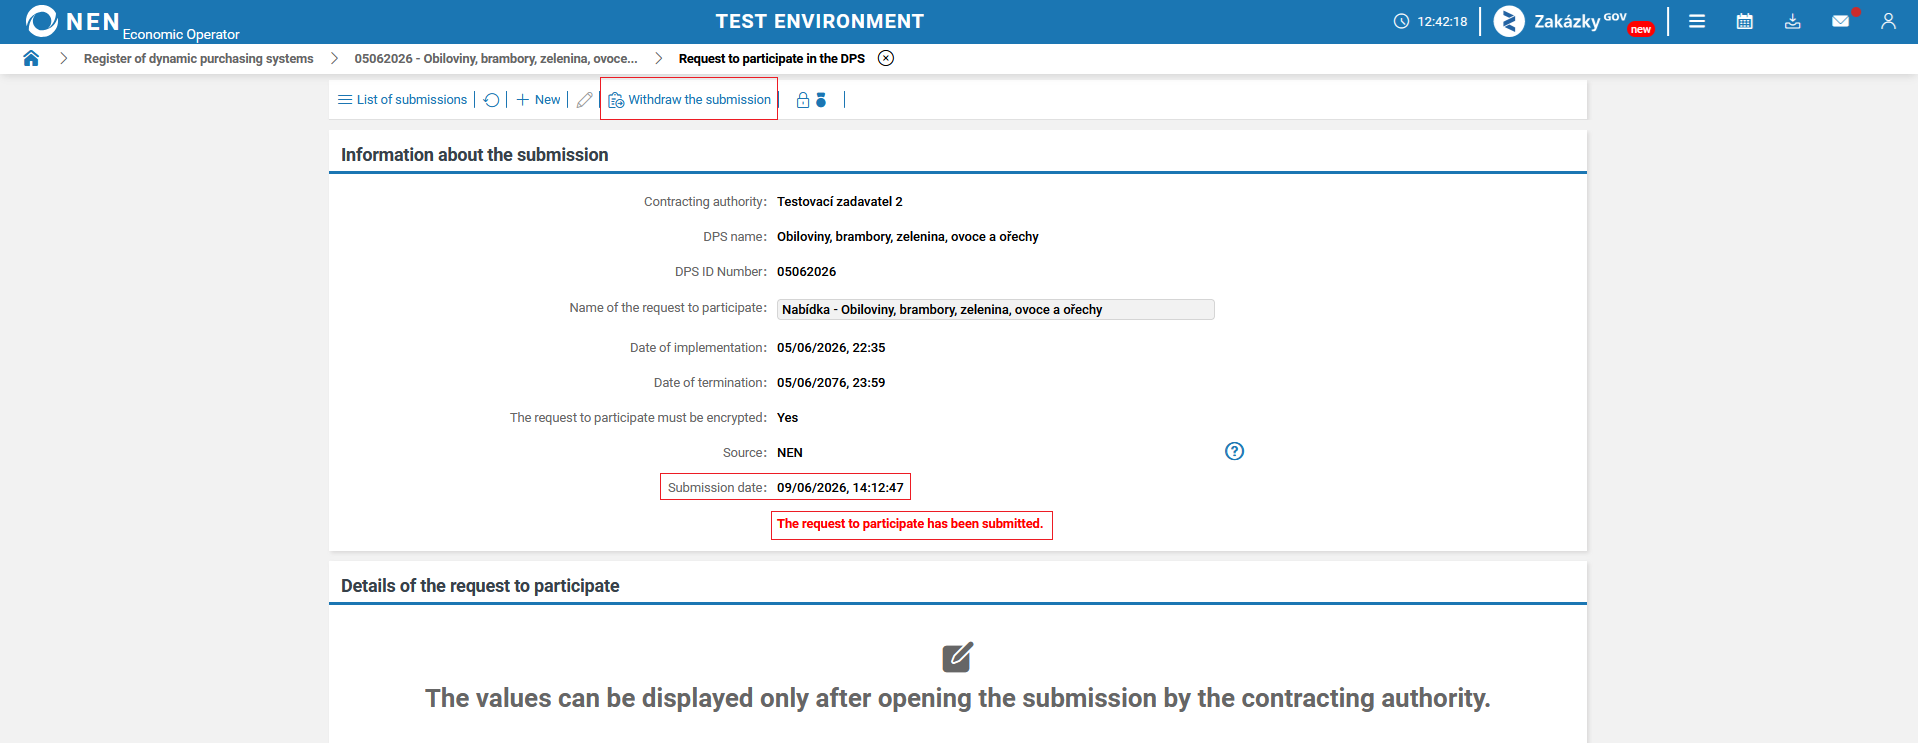1918x743 pixels.
Task: Click the clock time display 12:42:18
Action: pos(1431,21)
